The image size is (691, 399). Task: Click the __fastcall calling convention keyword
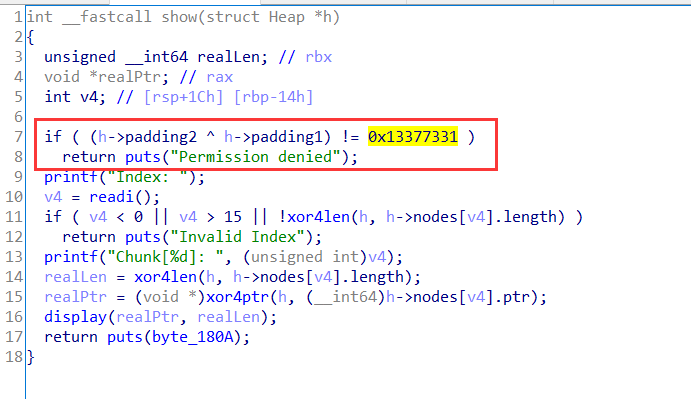click(x=107, y=17)
